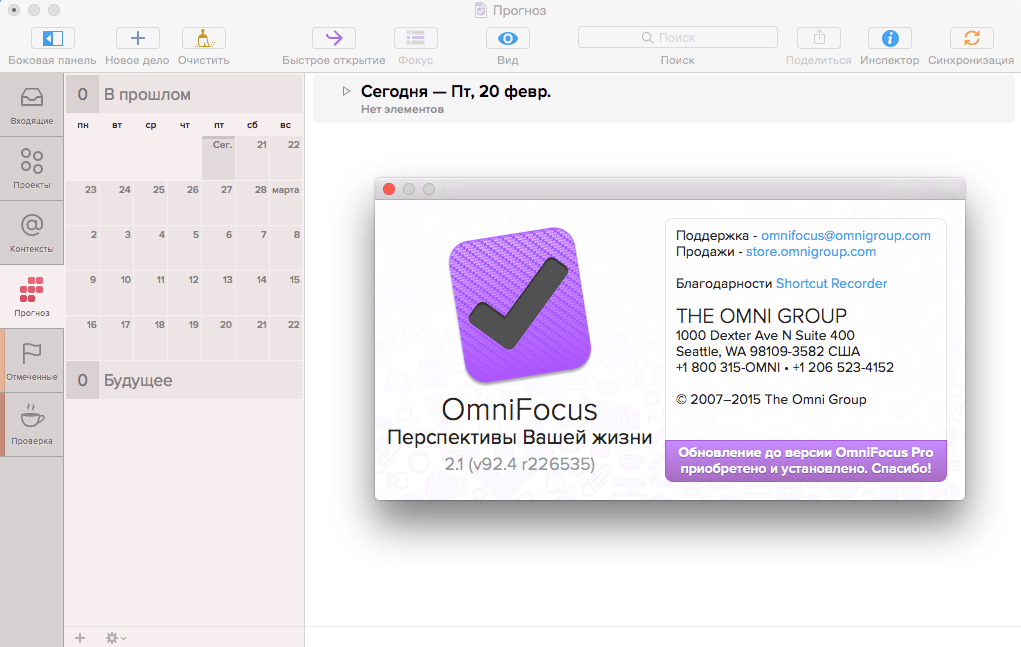Switch to Проекты perspective

32,169
